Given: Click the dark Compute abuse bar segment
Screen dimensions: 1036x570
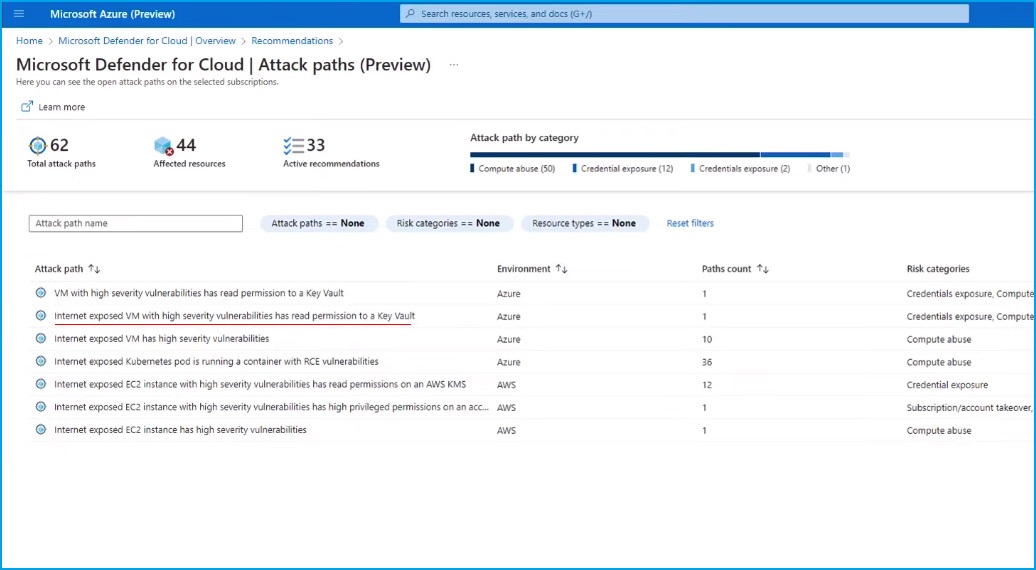Looking at the screenshot, I should (x=615, y=155).
